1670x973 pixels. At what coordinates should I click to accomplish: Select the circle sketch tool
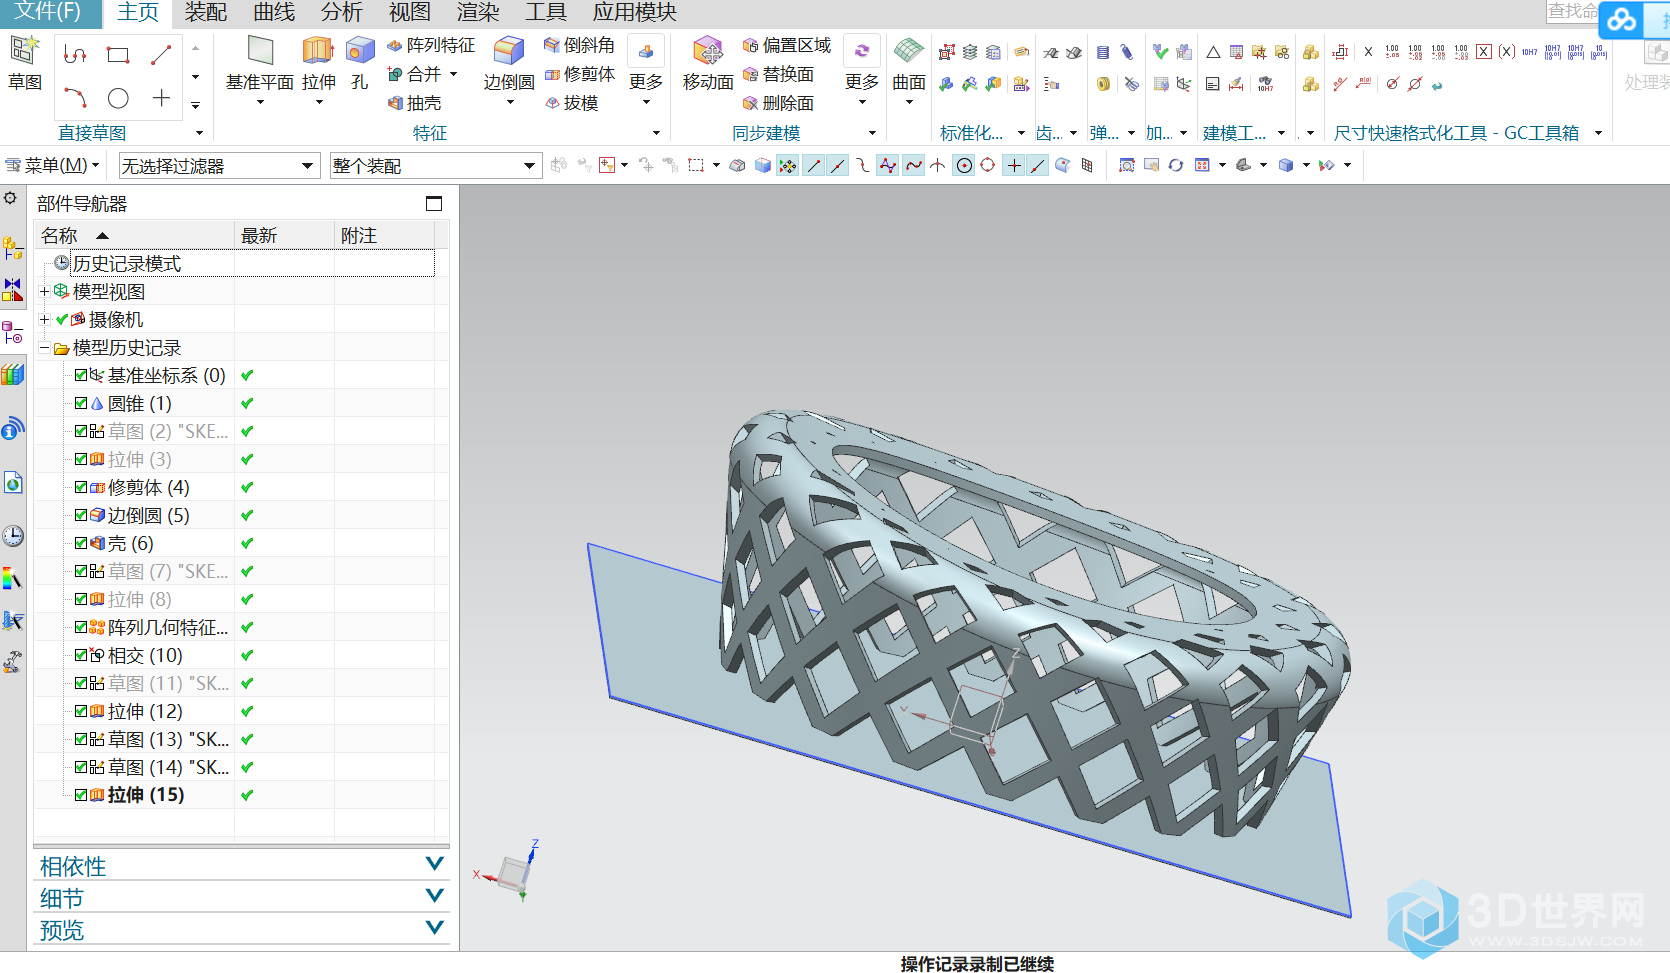coord(118,98)
